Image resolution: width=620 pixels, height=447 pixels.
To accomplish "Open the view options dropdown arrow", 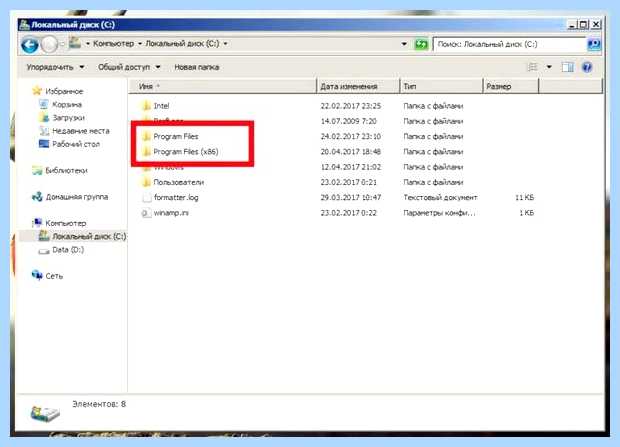I will tap(549, 67).
